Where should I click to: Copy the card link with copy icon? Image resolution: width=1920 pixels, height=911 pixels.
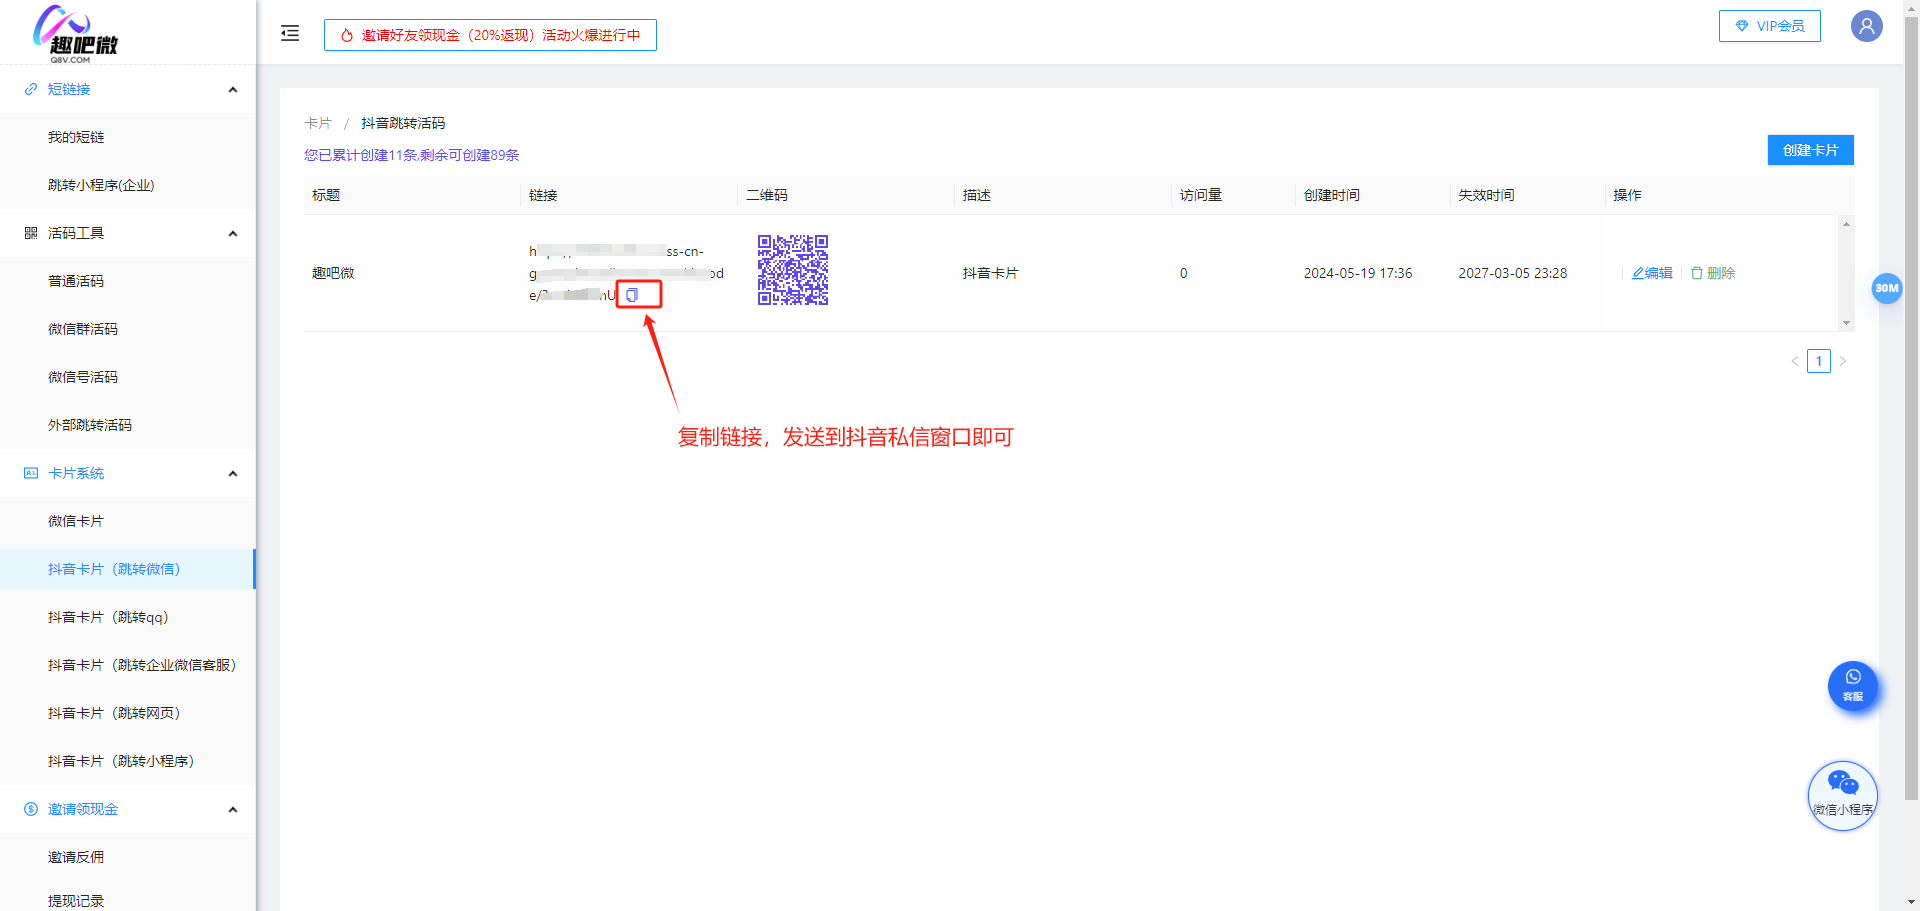click(632, 295)
